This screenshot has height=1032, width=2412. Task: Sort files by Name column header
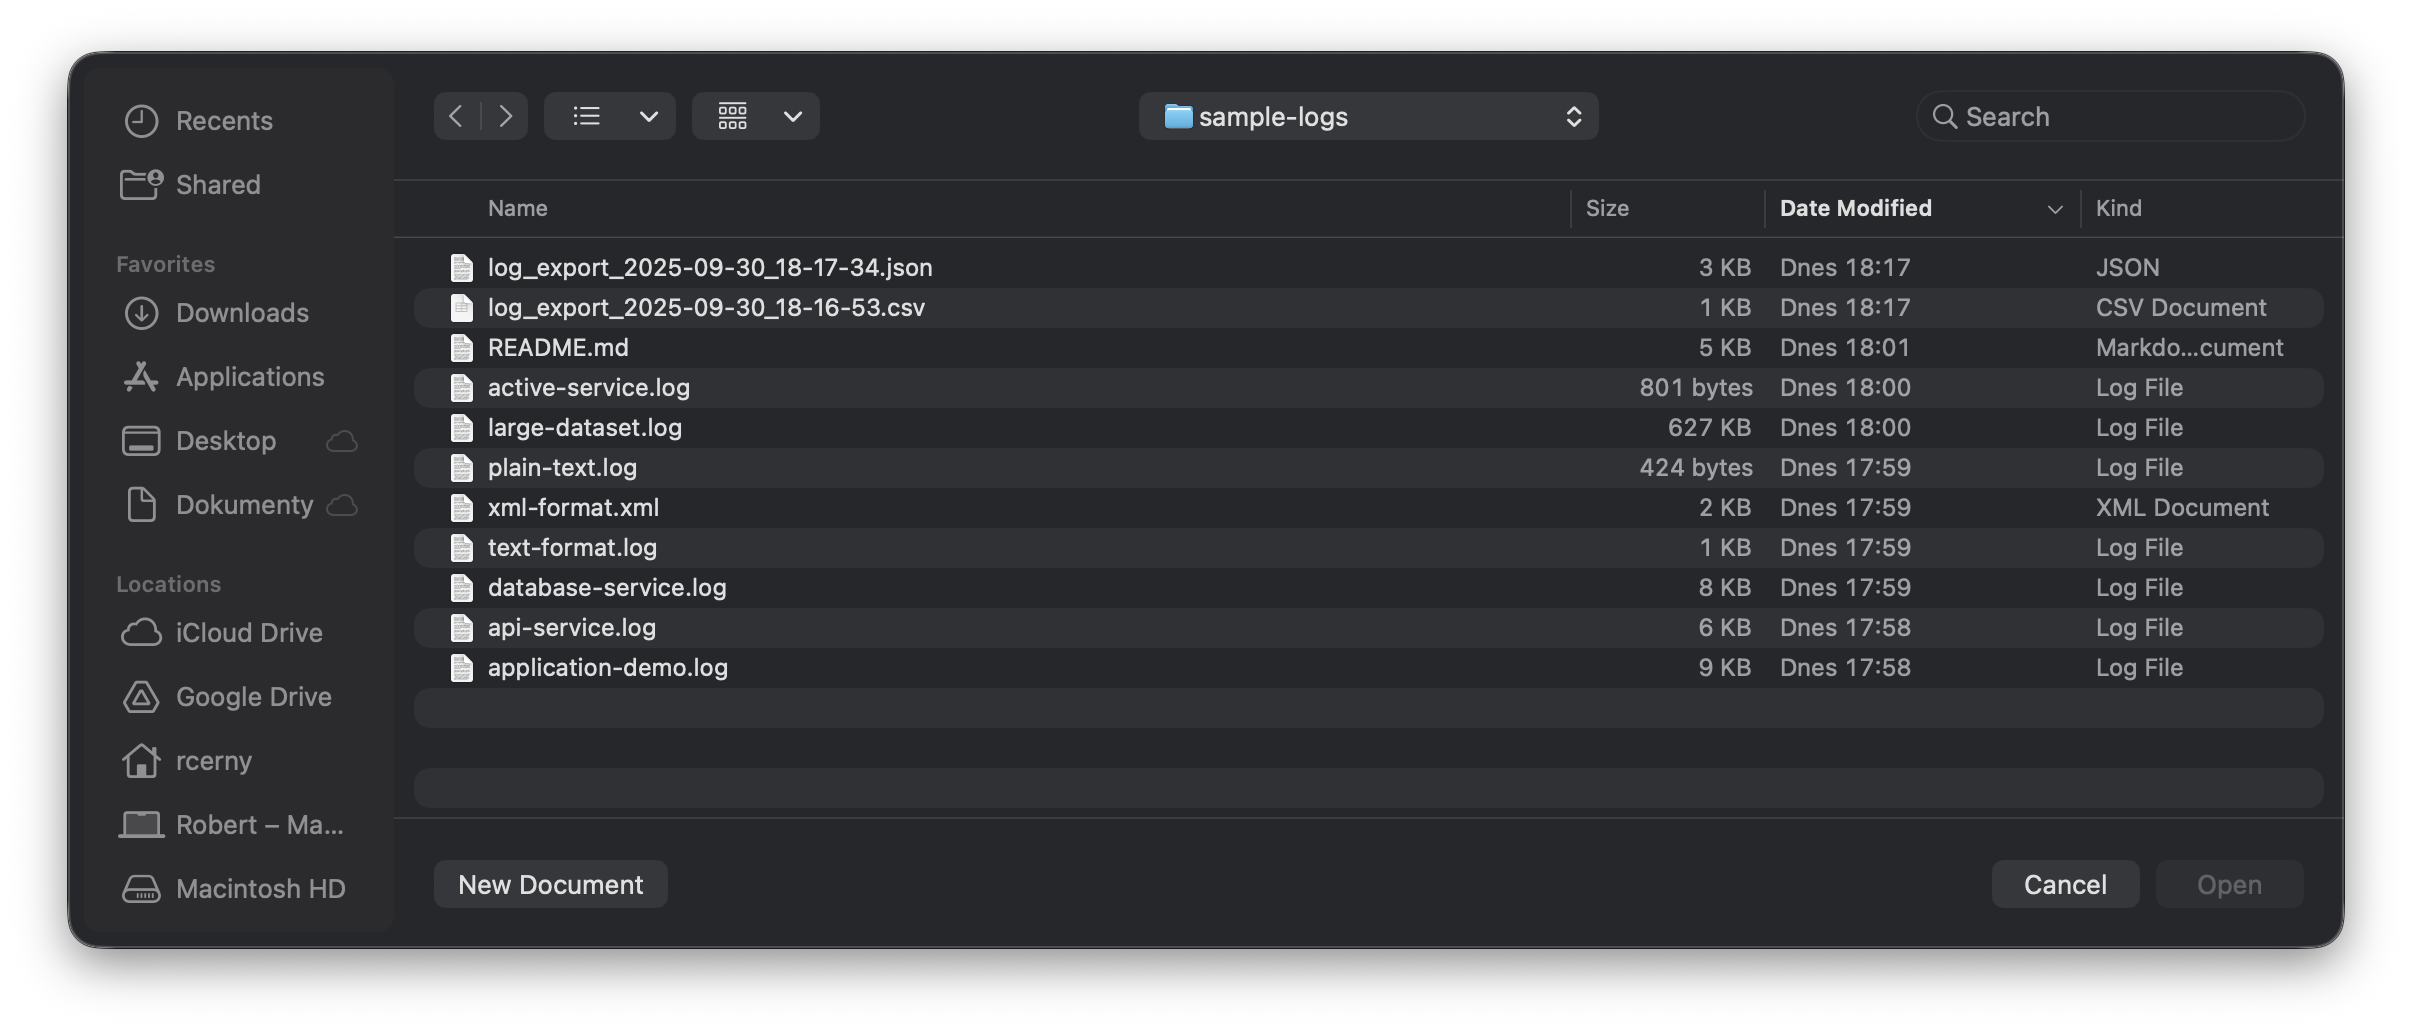(517, 208)
